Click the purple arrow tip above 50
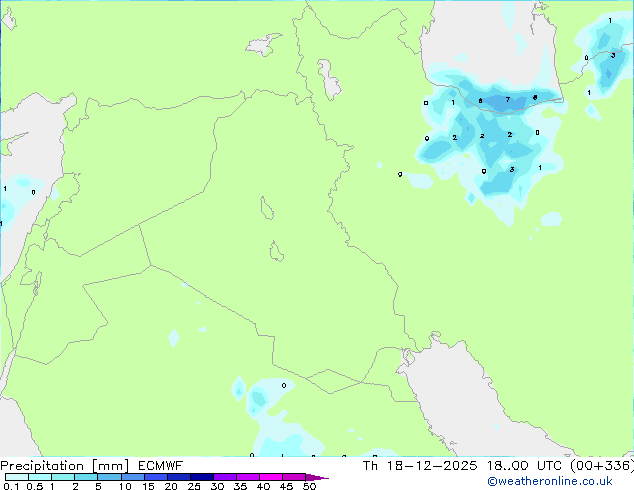 point(317,477)
